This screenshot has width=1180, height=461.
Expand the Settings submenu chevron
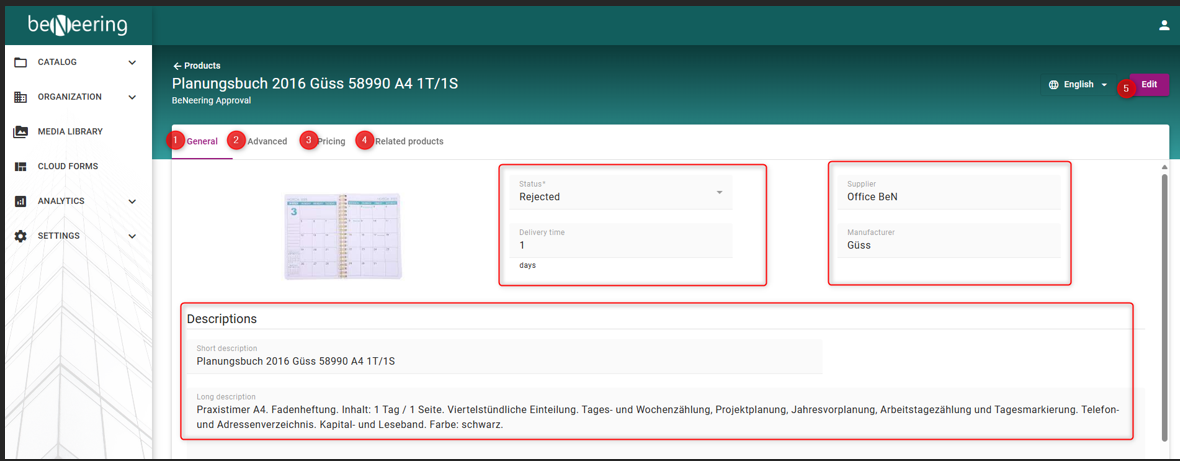132,236
